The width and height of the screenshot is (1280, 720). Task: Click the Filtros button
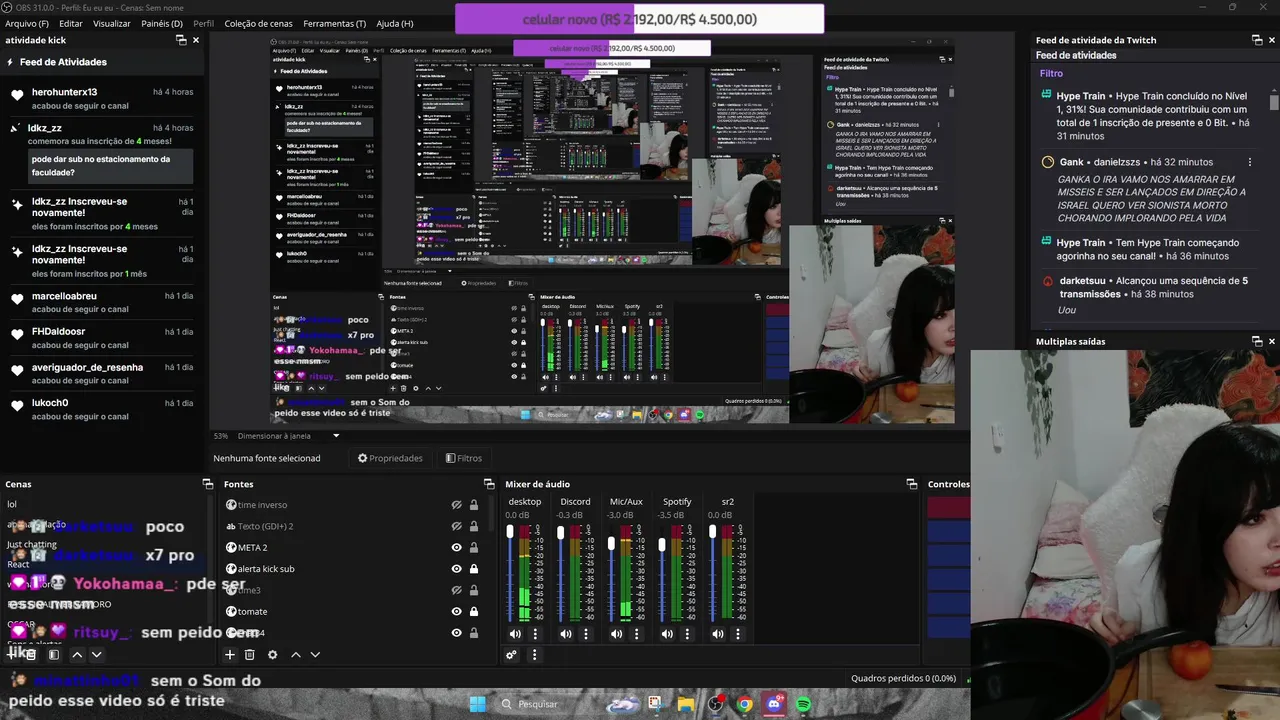coord(464,458)
